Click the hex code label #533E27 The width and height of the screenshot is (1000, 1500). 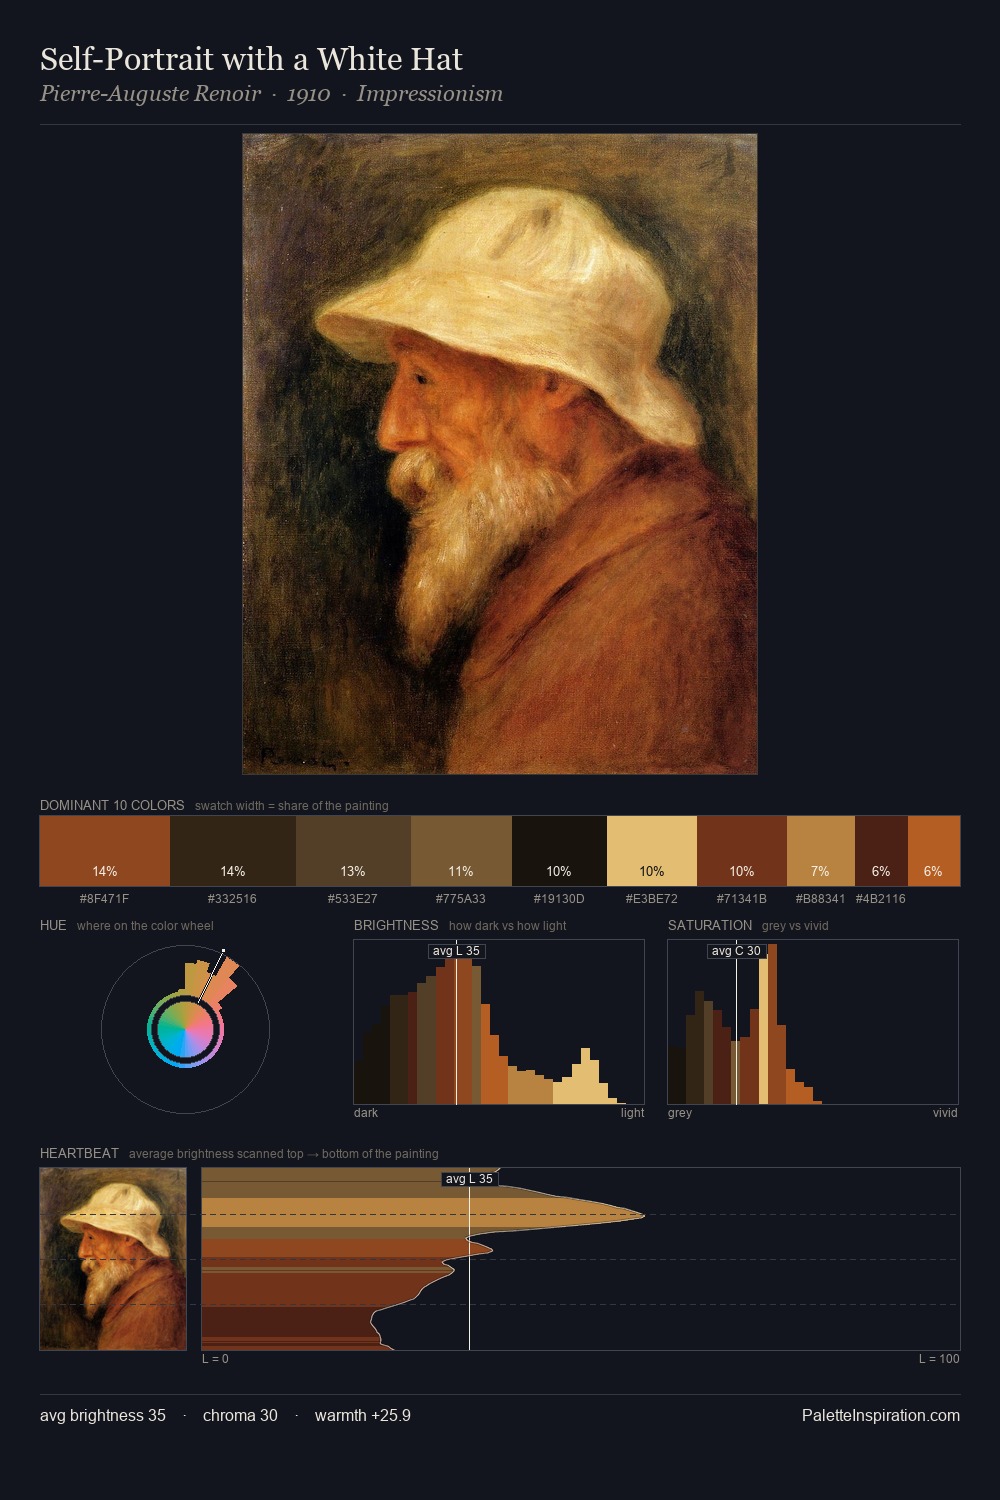353,899
